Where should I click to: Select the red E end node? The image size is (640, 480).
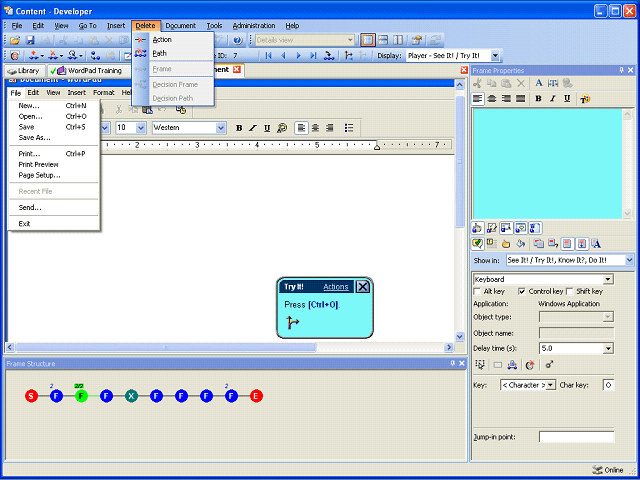click(256, 396)
